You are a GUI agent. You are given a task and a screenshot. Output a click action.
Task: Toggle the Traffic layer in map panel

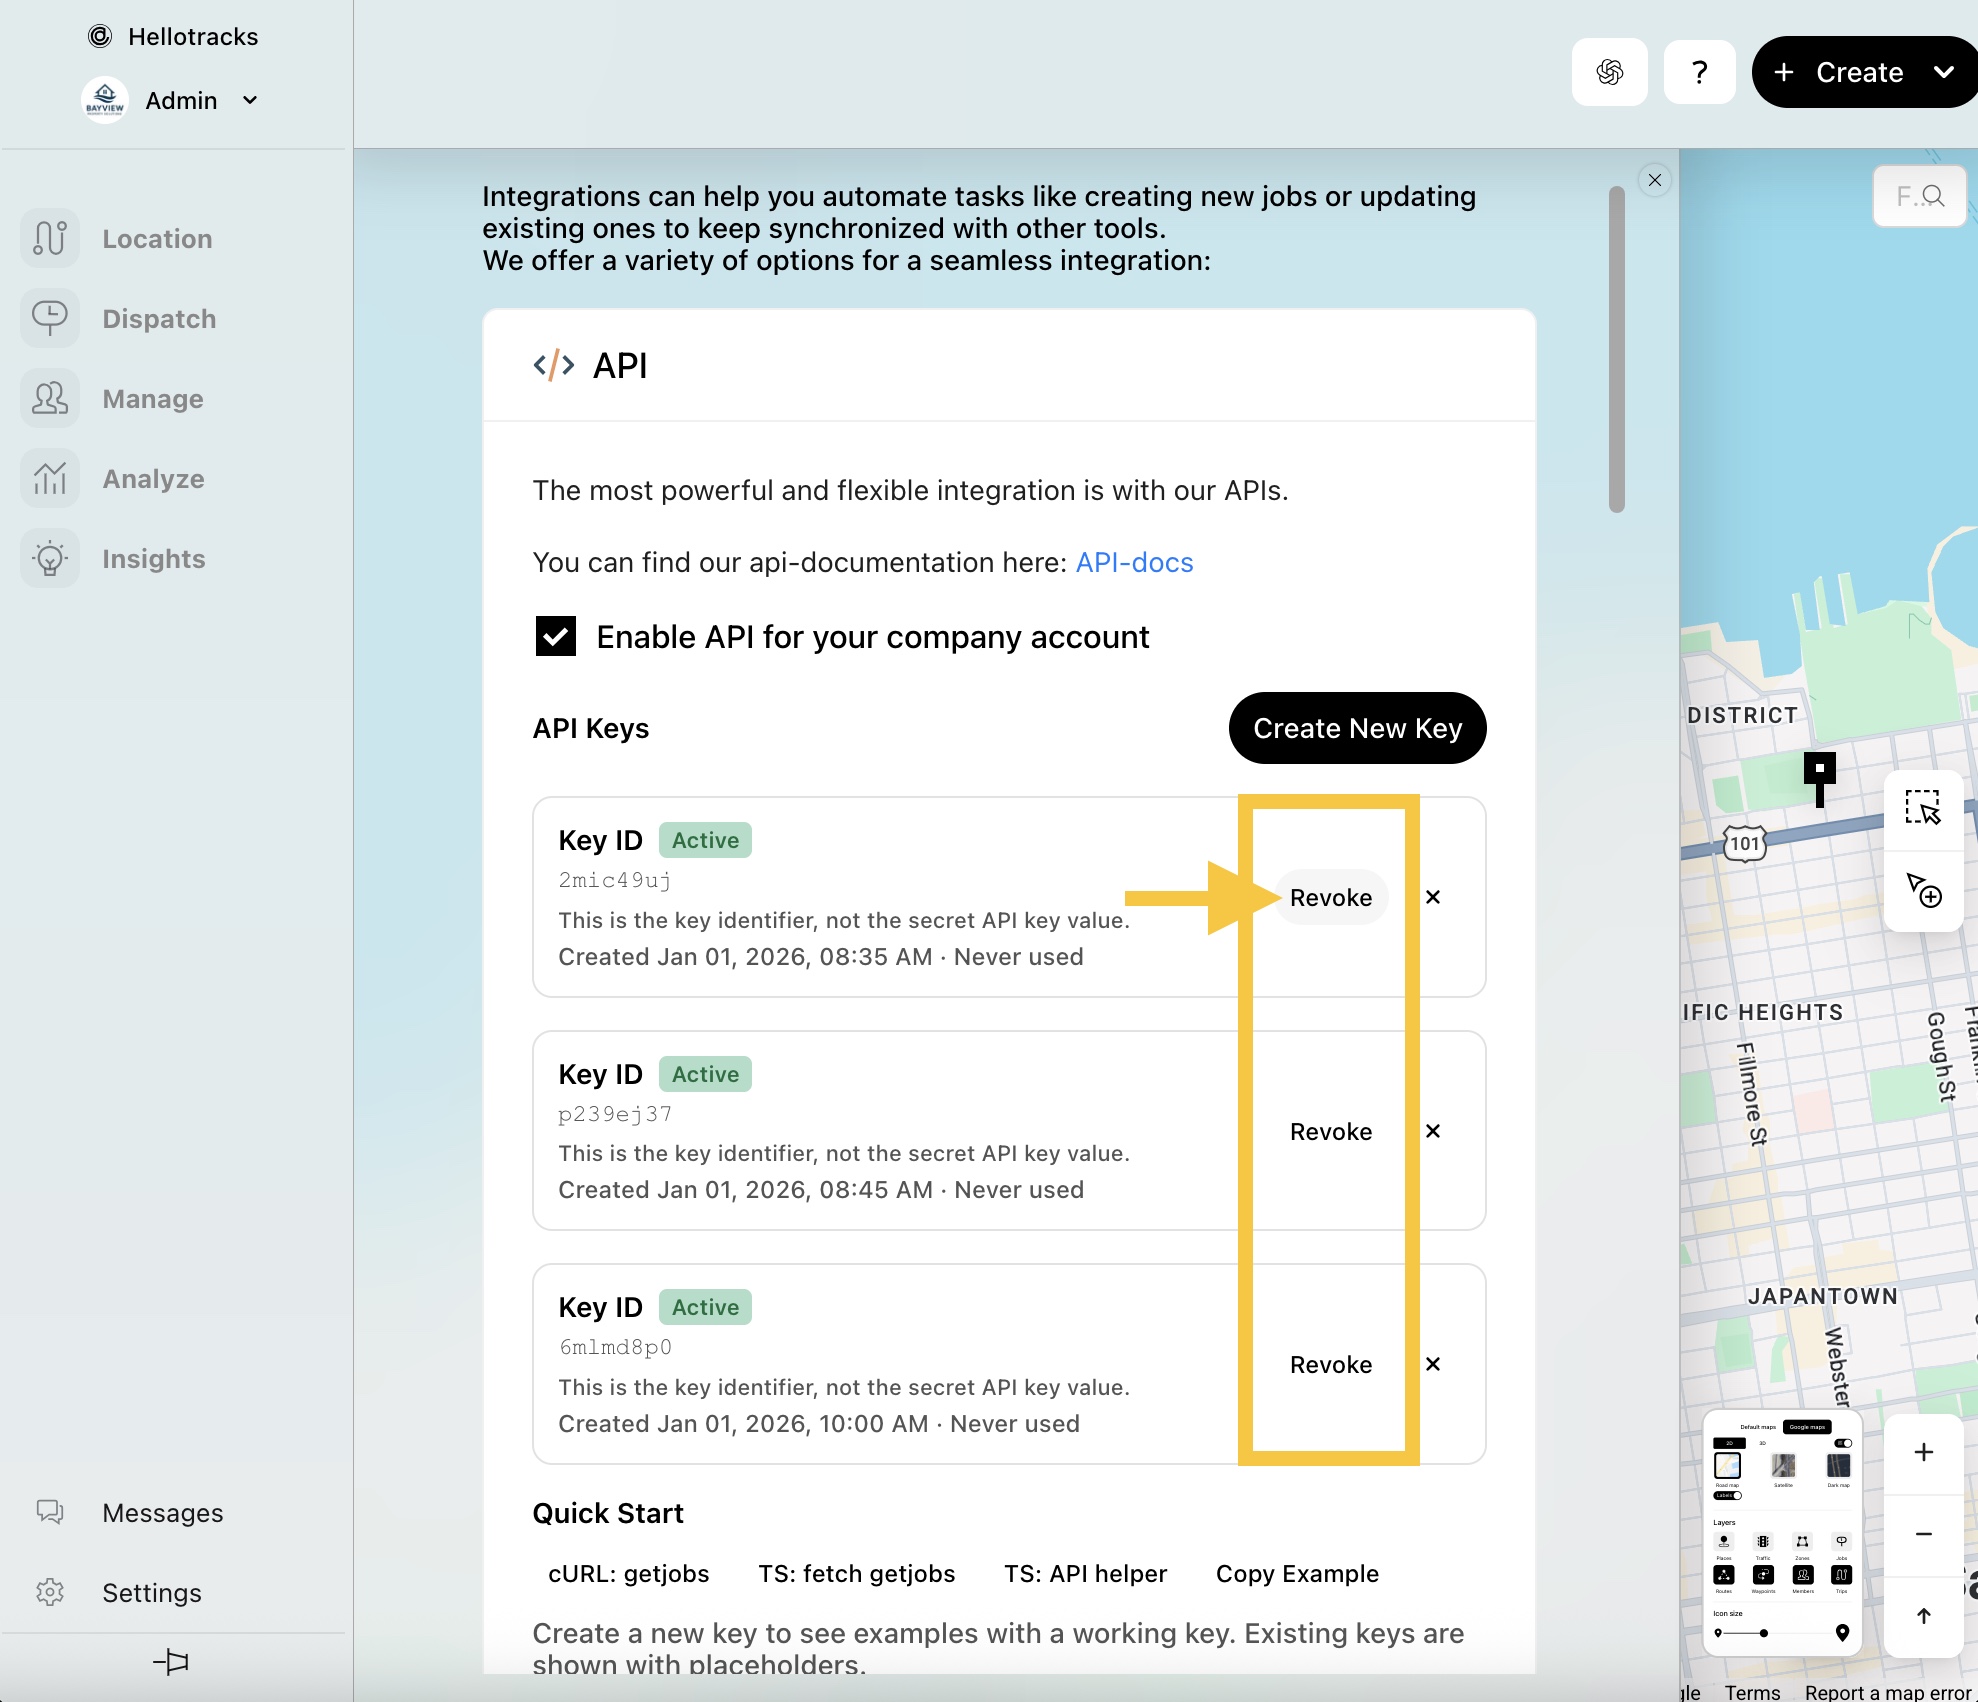(x=1763, y=1542)
